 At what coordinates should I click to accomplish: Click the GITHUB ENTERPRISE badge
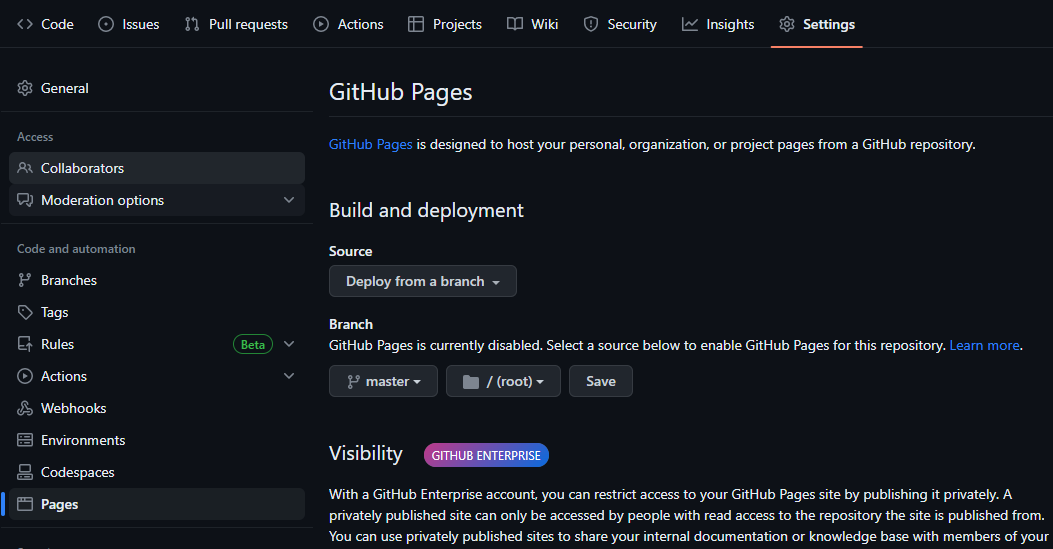click(486, 456)
